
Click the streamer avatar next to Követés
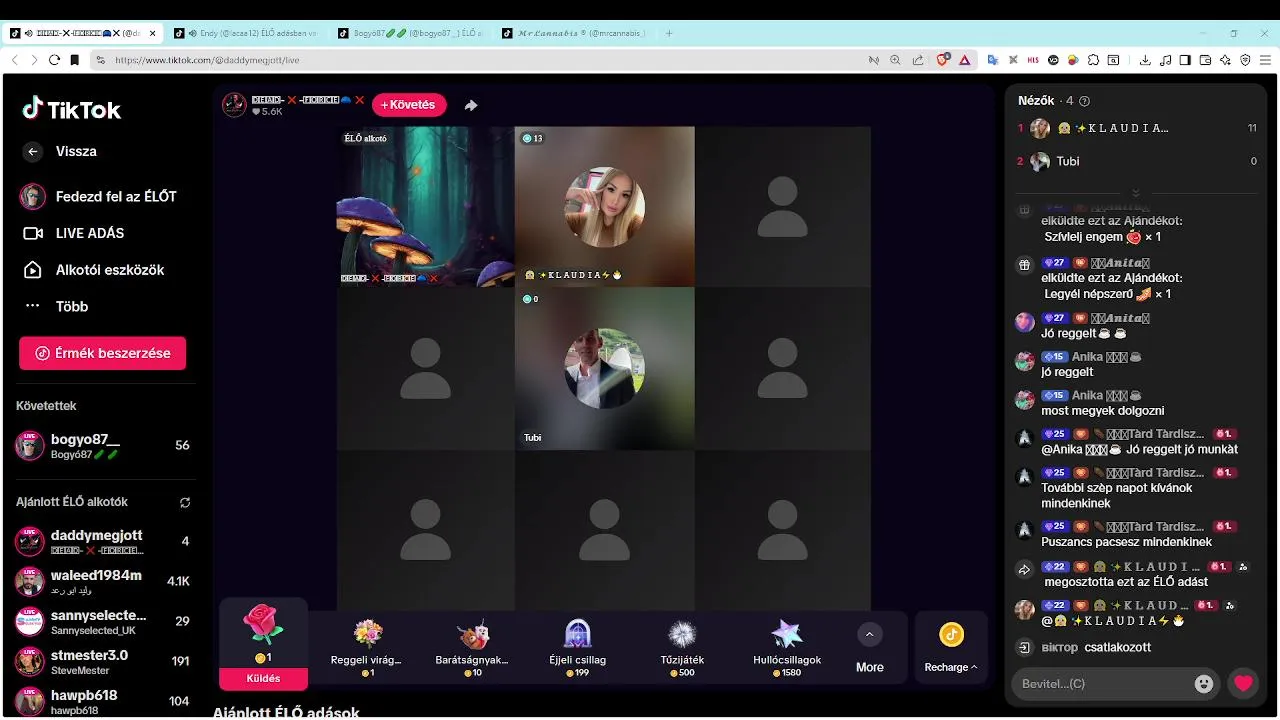[234, 105]
